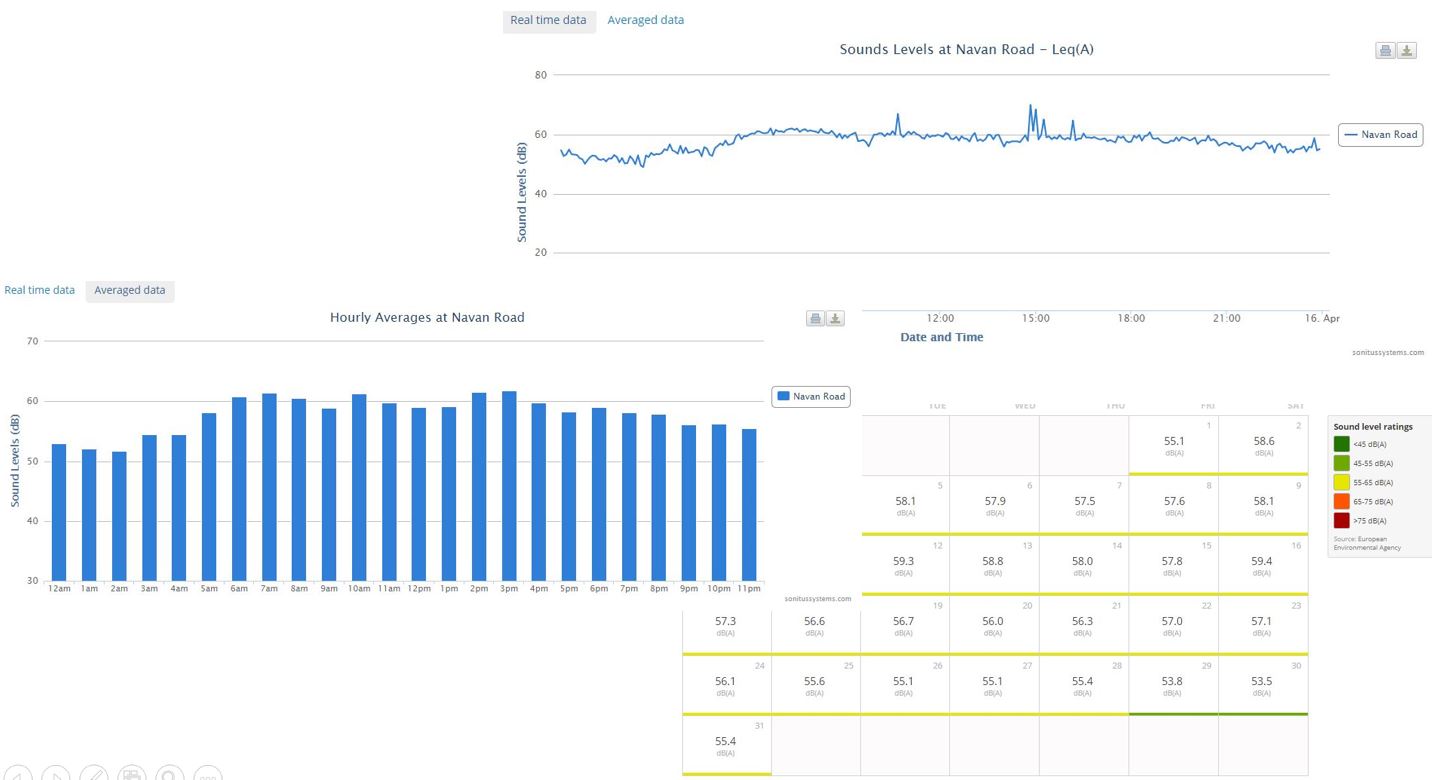Open more slideshow options ellipsis
The height and width of the screenshot is (780, 1432).
[x=207, y=775]
